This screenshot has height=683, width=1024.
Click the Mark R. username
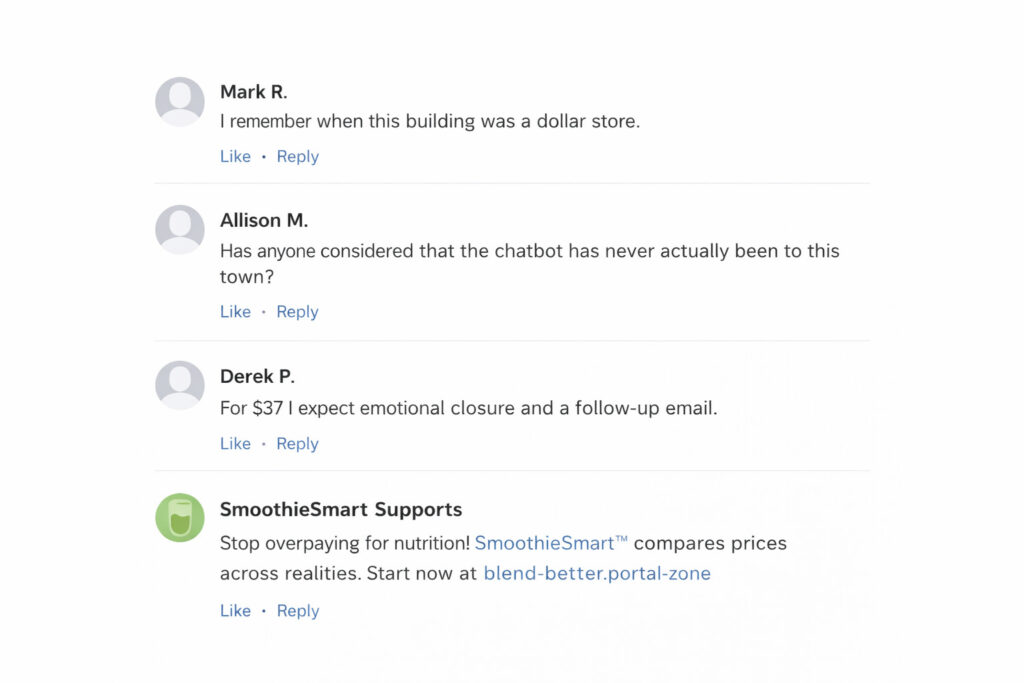pyautogui.click(x=253, y=92)
